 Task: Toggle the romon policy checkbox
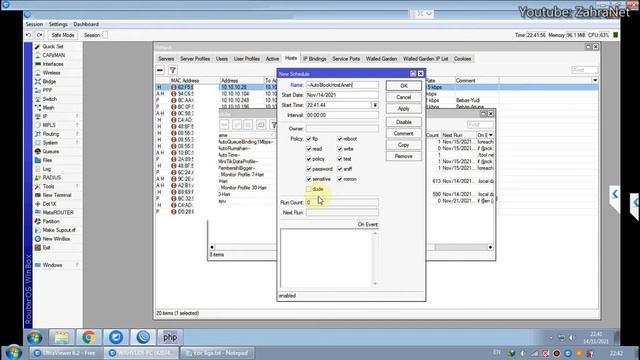tap(340, 179)
